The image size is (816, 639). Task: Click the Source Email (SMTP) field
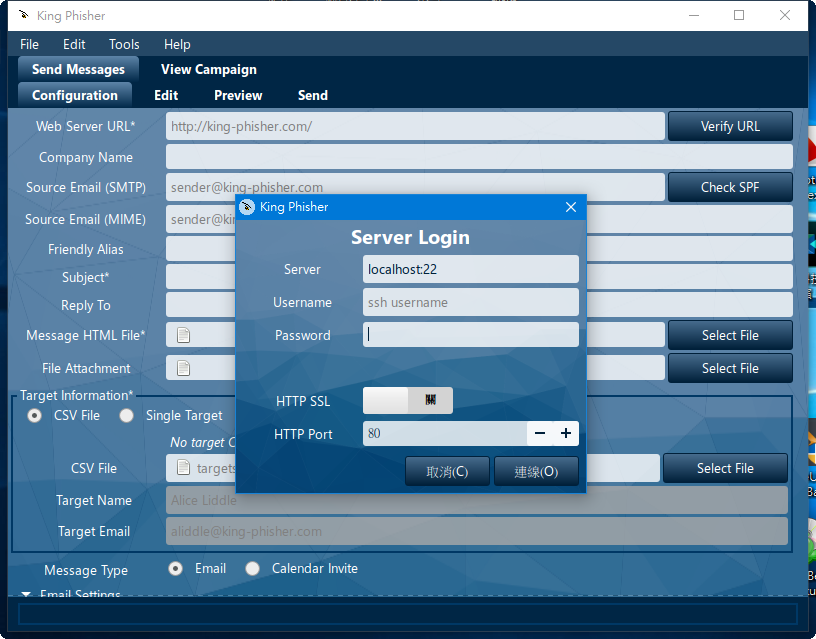coord(415,187)
